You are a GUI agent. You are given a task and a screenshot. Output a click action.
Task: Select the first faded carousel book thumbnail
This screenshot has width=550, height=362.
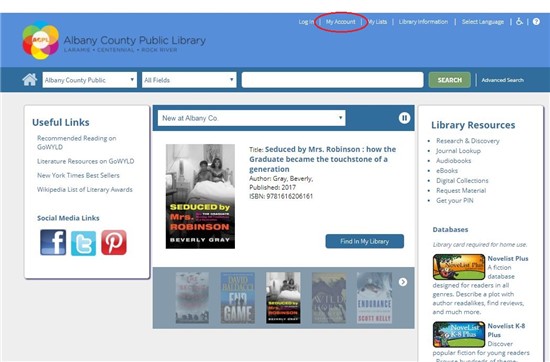(x=192, y=298)
